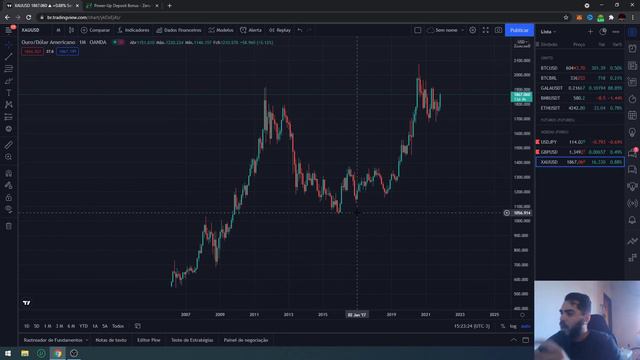The height and width of the screenshot is (360, 640).
Task: Set time range to 5A
Action: pyautogui.click(x=105, y=326)
